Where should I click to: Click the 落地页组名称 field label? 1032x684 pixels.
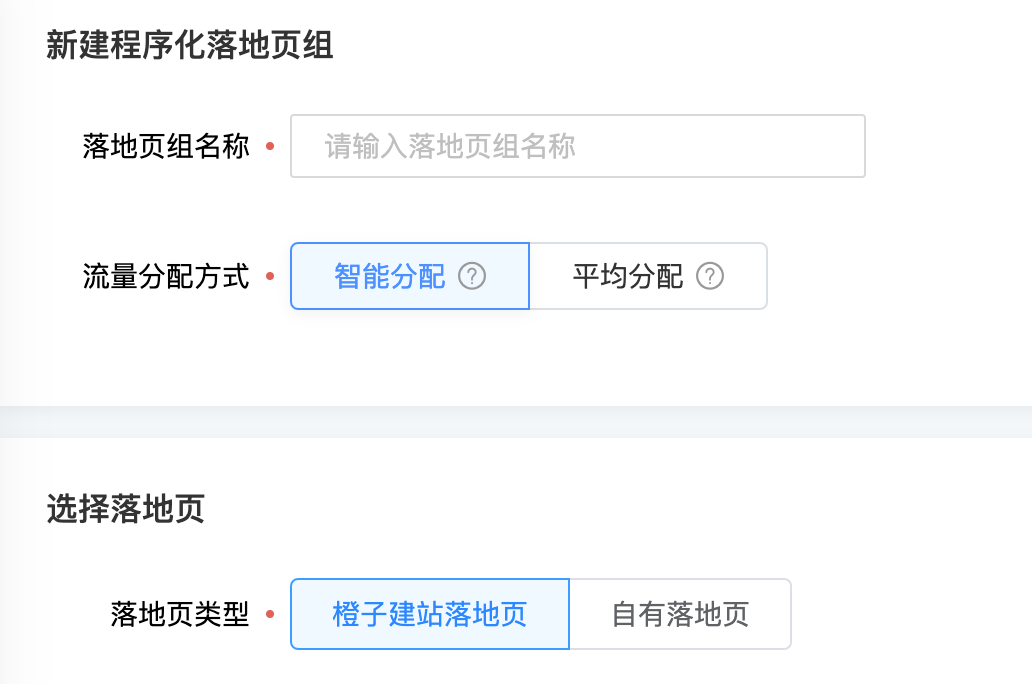(x=166, y=147)
